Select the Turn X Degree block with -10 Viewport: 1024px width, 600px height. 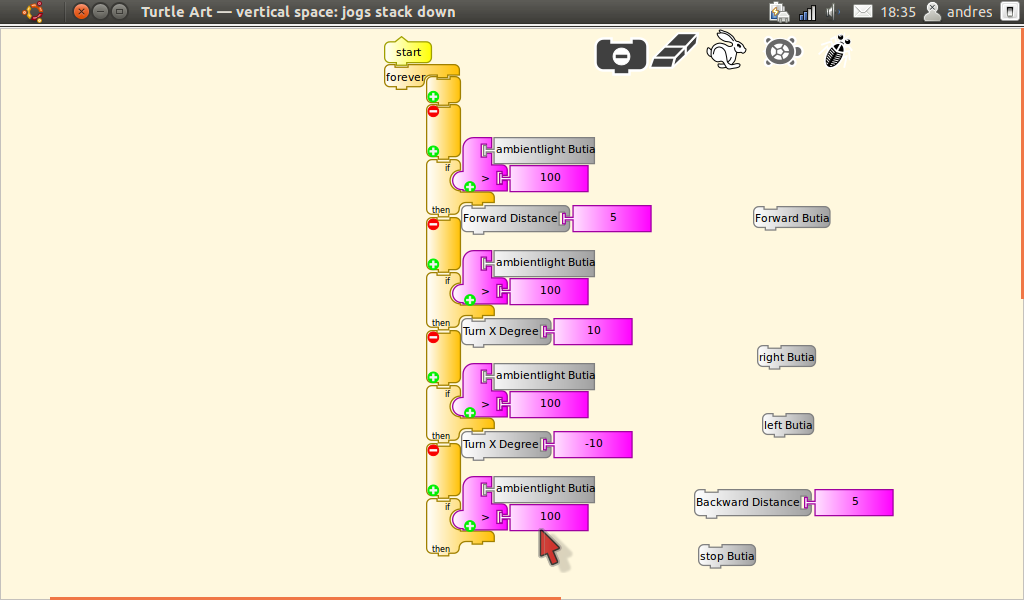pos(504,445)
